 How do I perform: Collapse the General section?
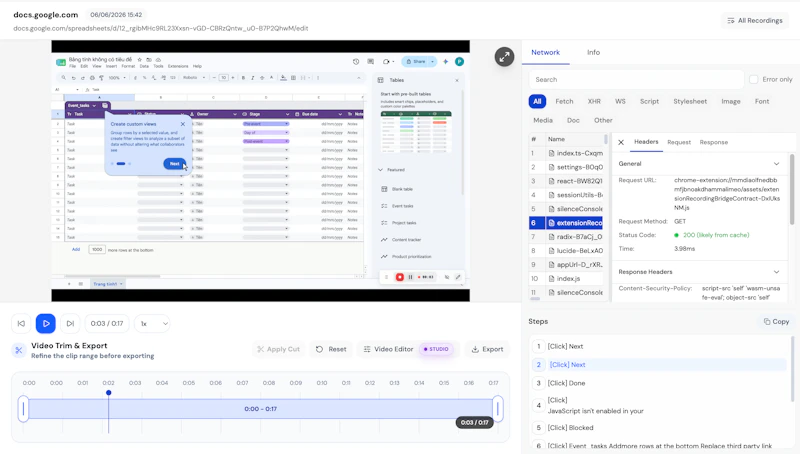776,164
